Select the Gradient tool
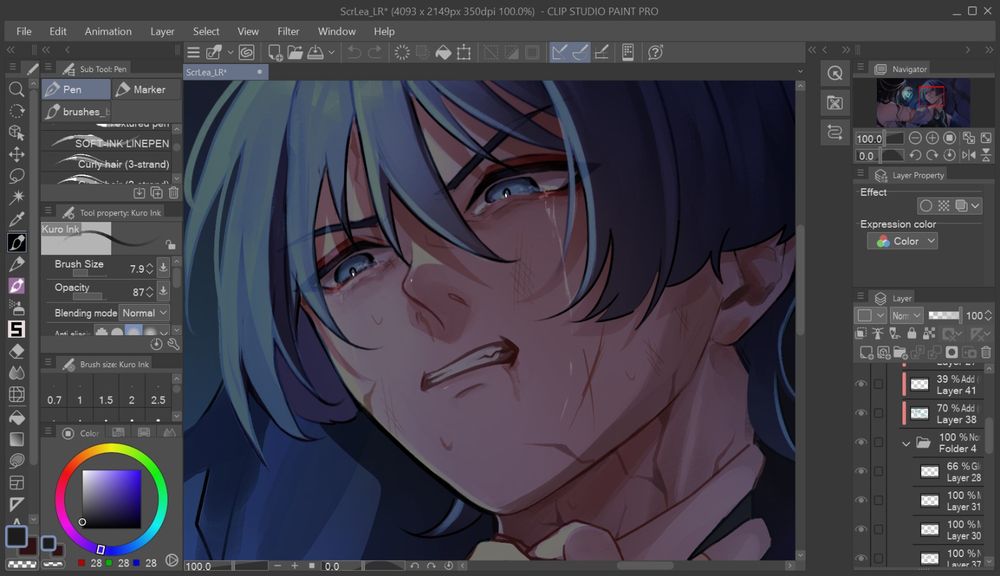This screenshot has width=1000, height=576. coord(17,439)
